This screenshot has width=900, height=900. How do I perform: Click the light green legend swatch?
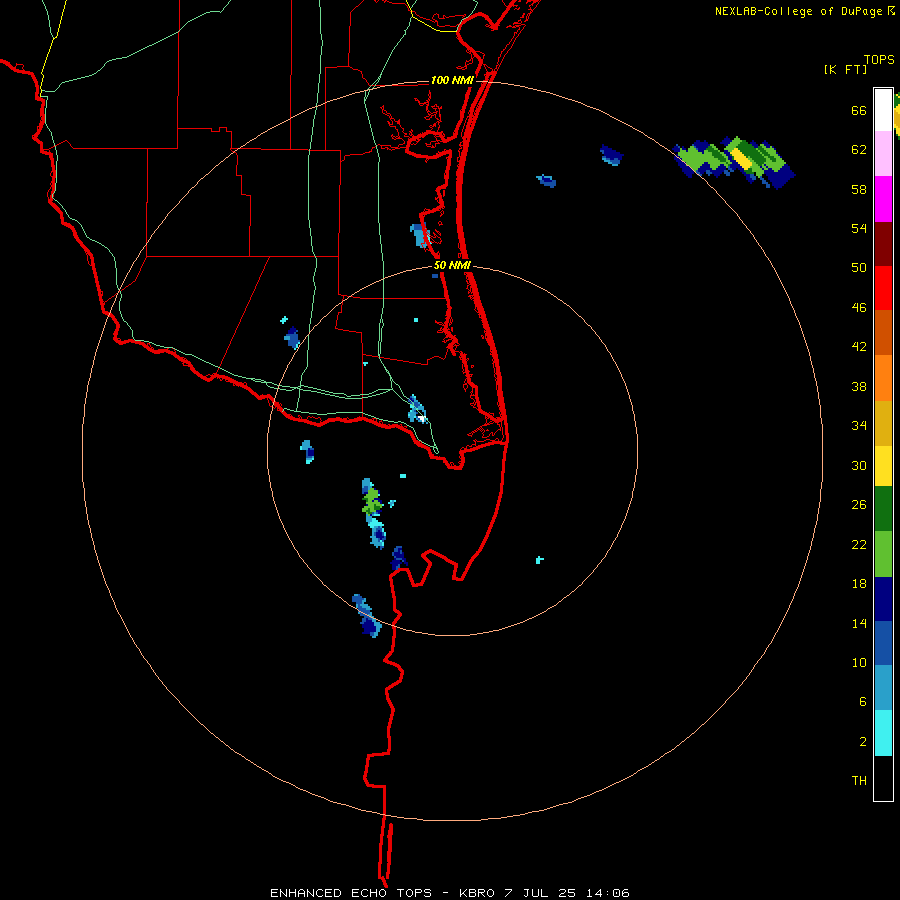[x=883, y=554]
